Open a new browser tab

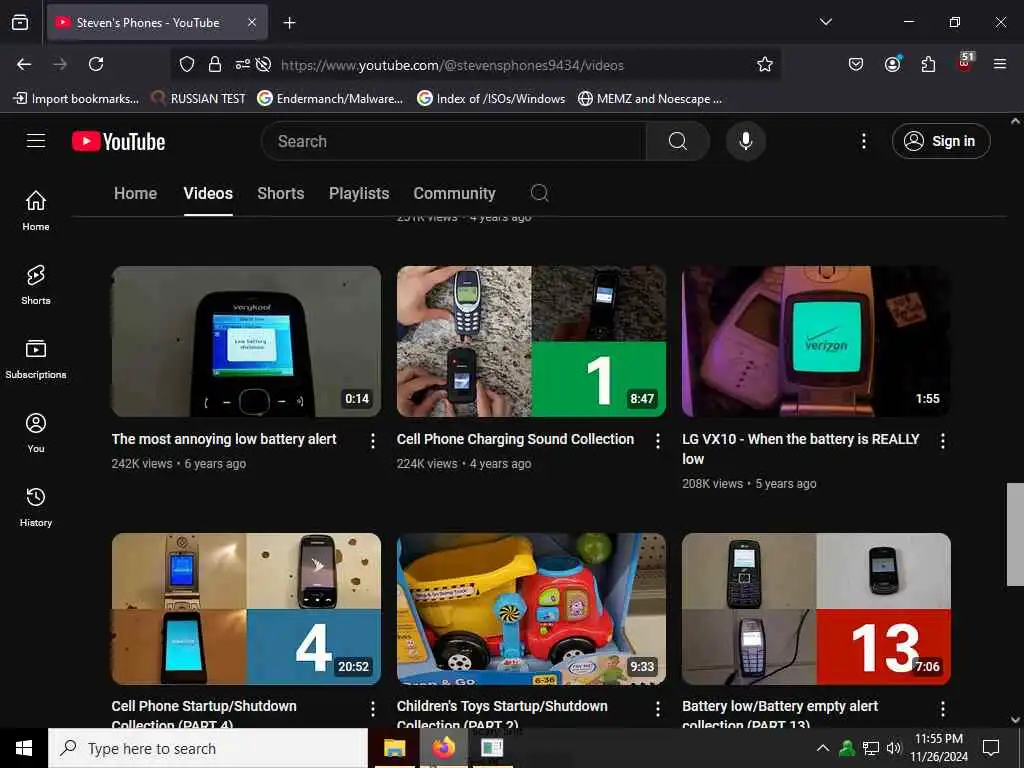pyautogui.click(x=289, y=23)
